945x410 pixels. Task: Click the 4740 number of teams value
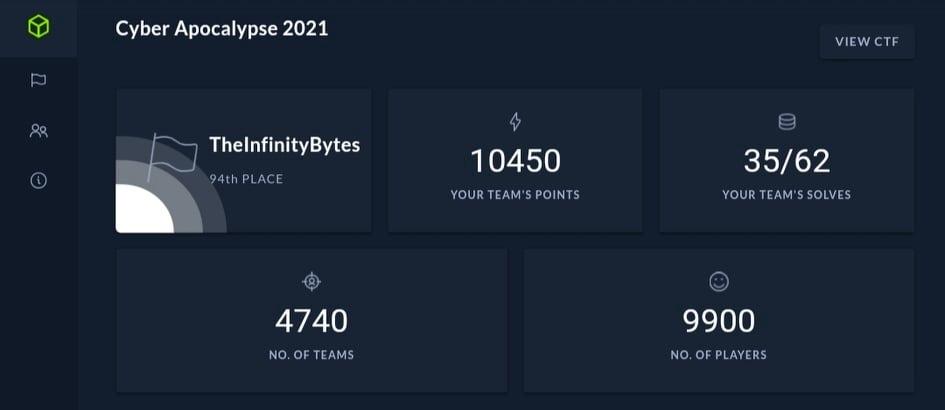(x=311, y=321)
